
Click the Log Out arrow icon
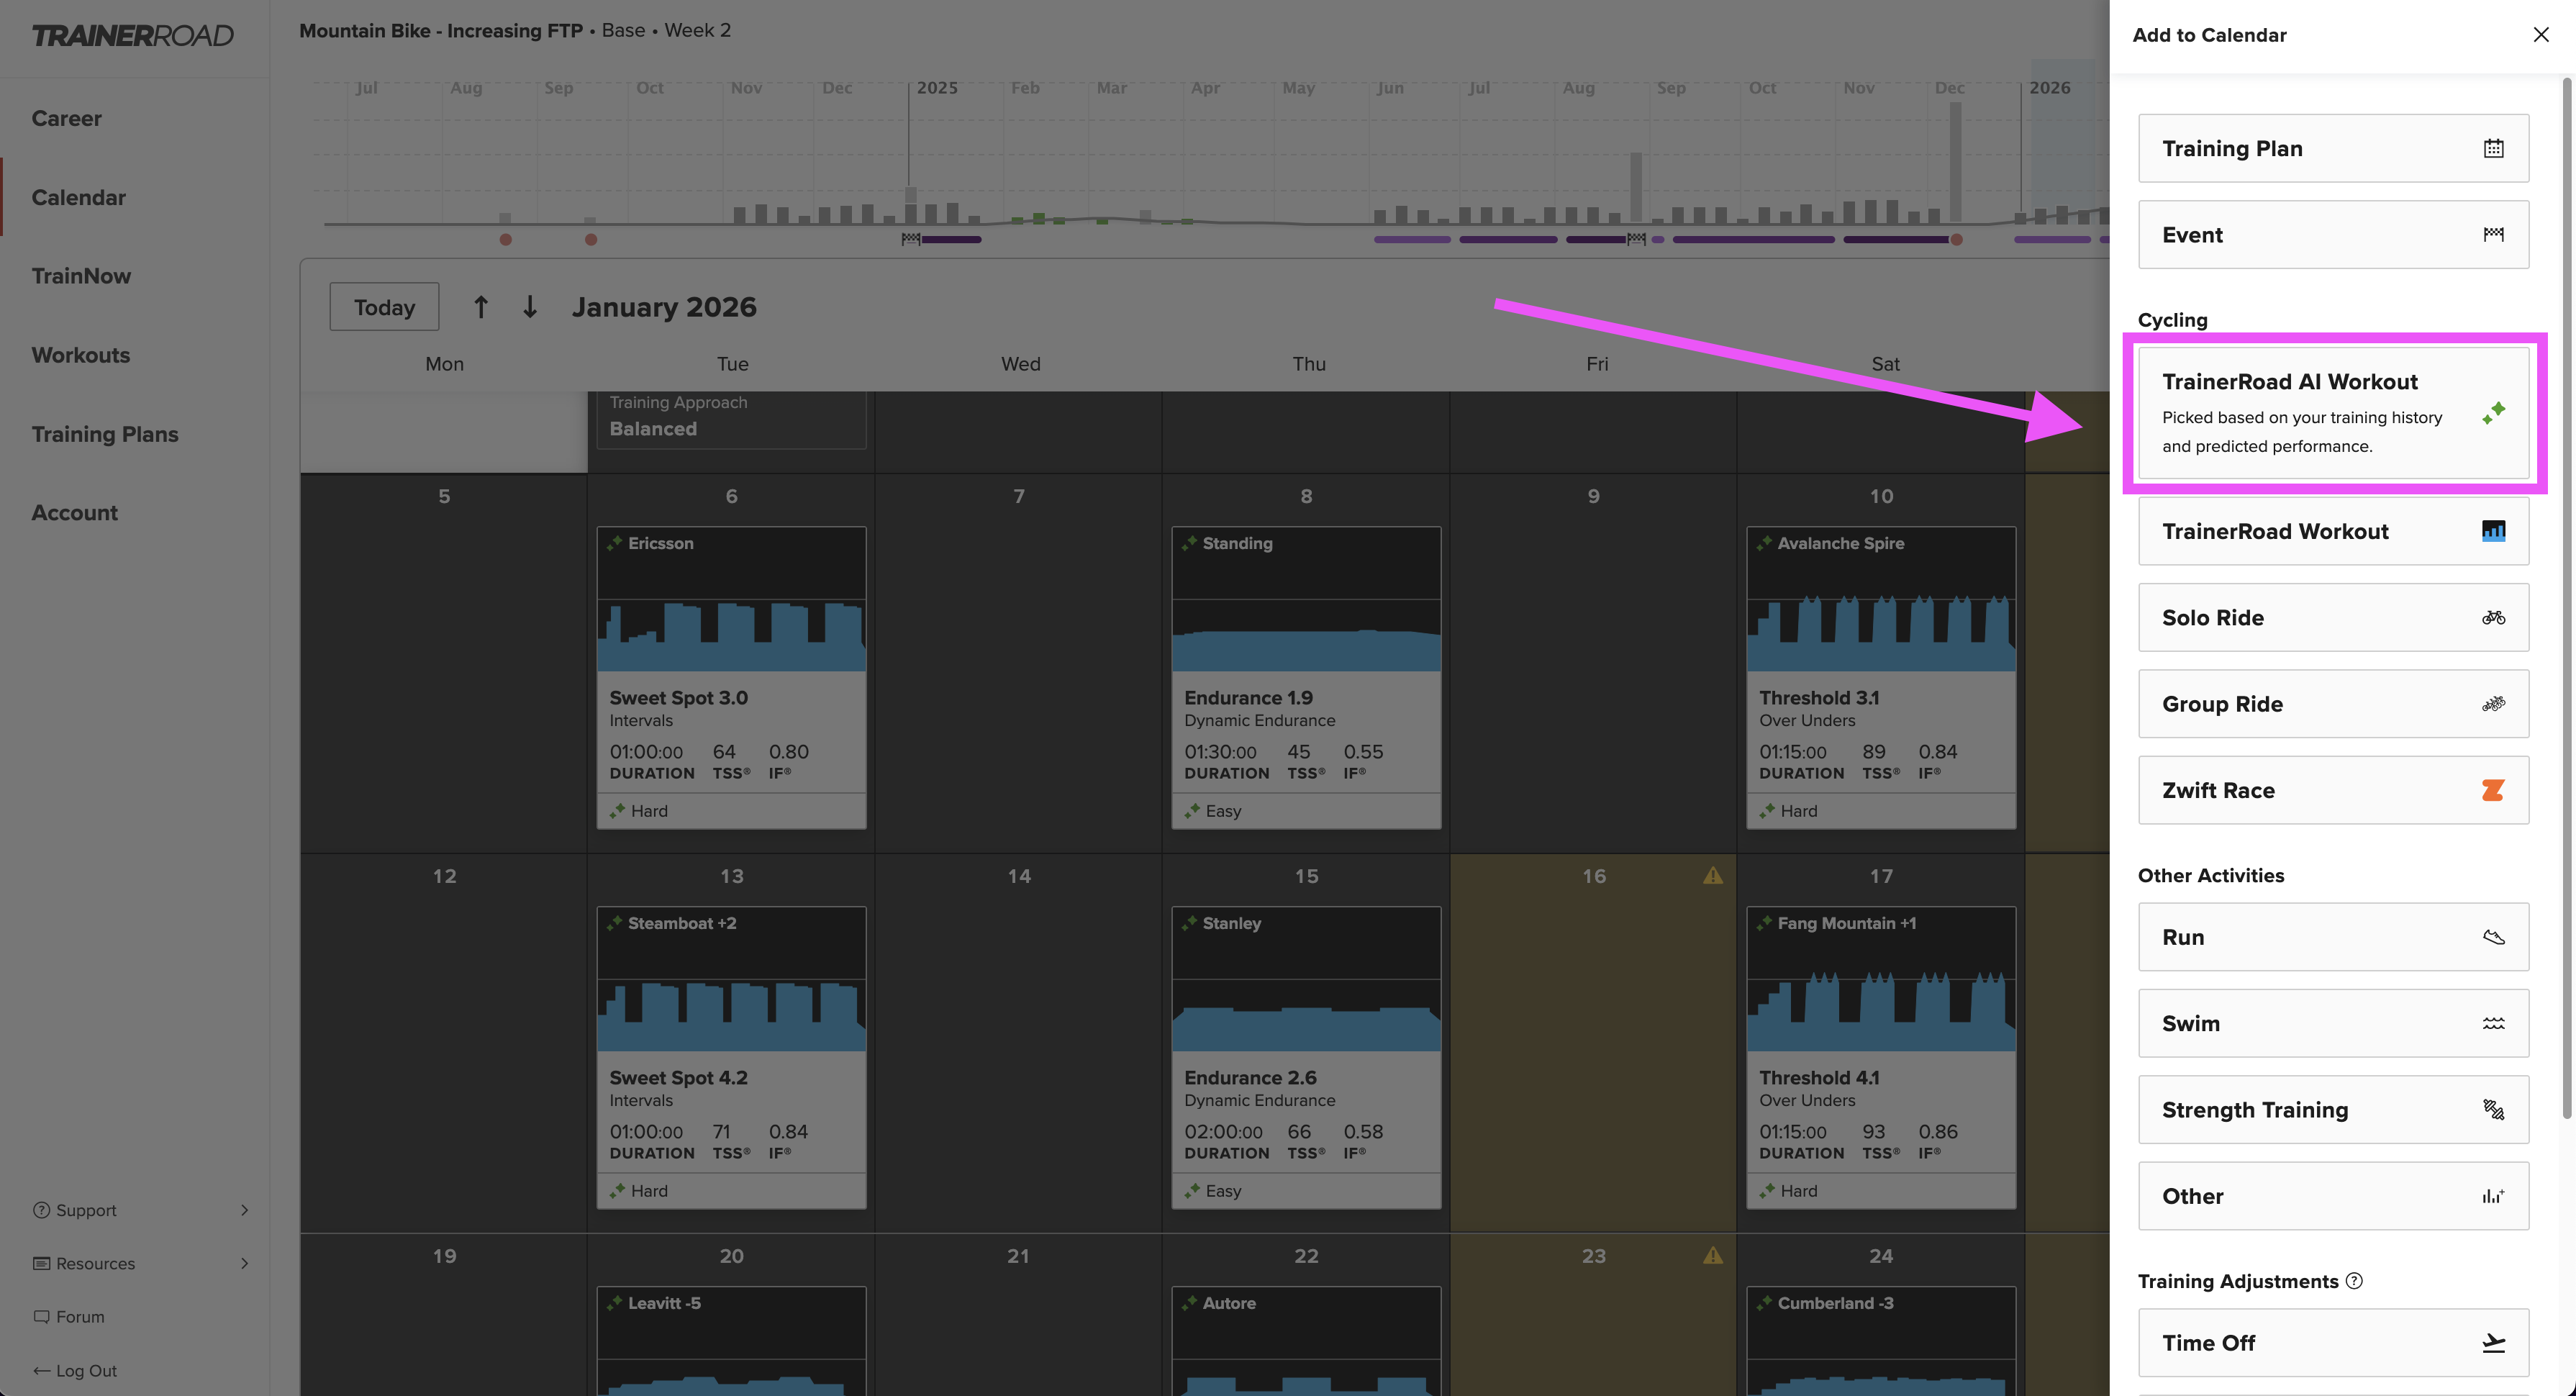tap(41, 1370)
